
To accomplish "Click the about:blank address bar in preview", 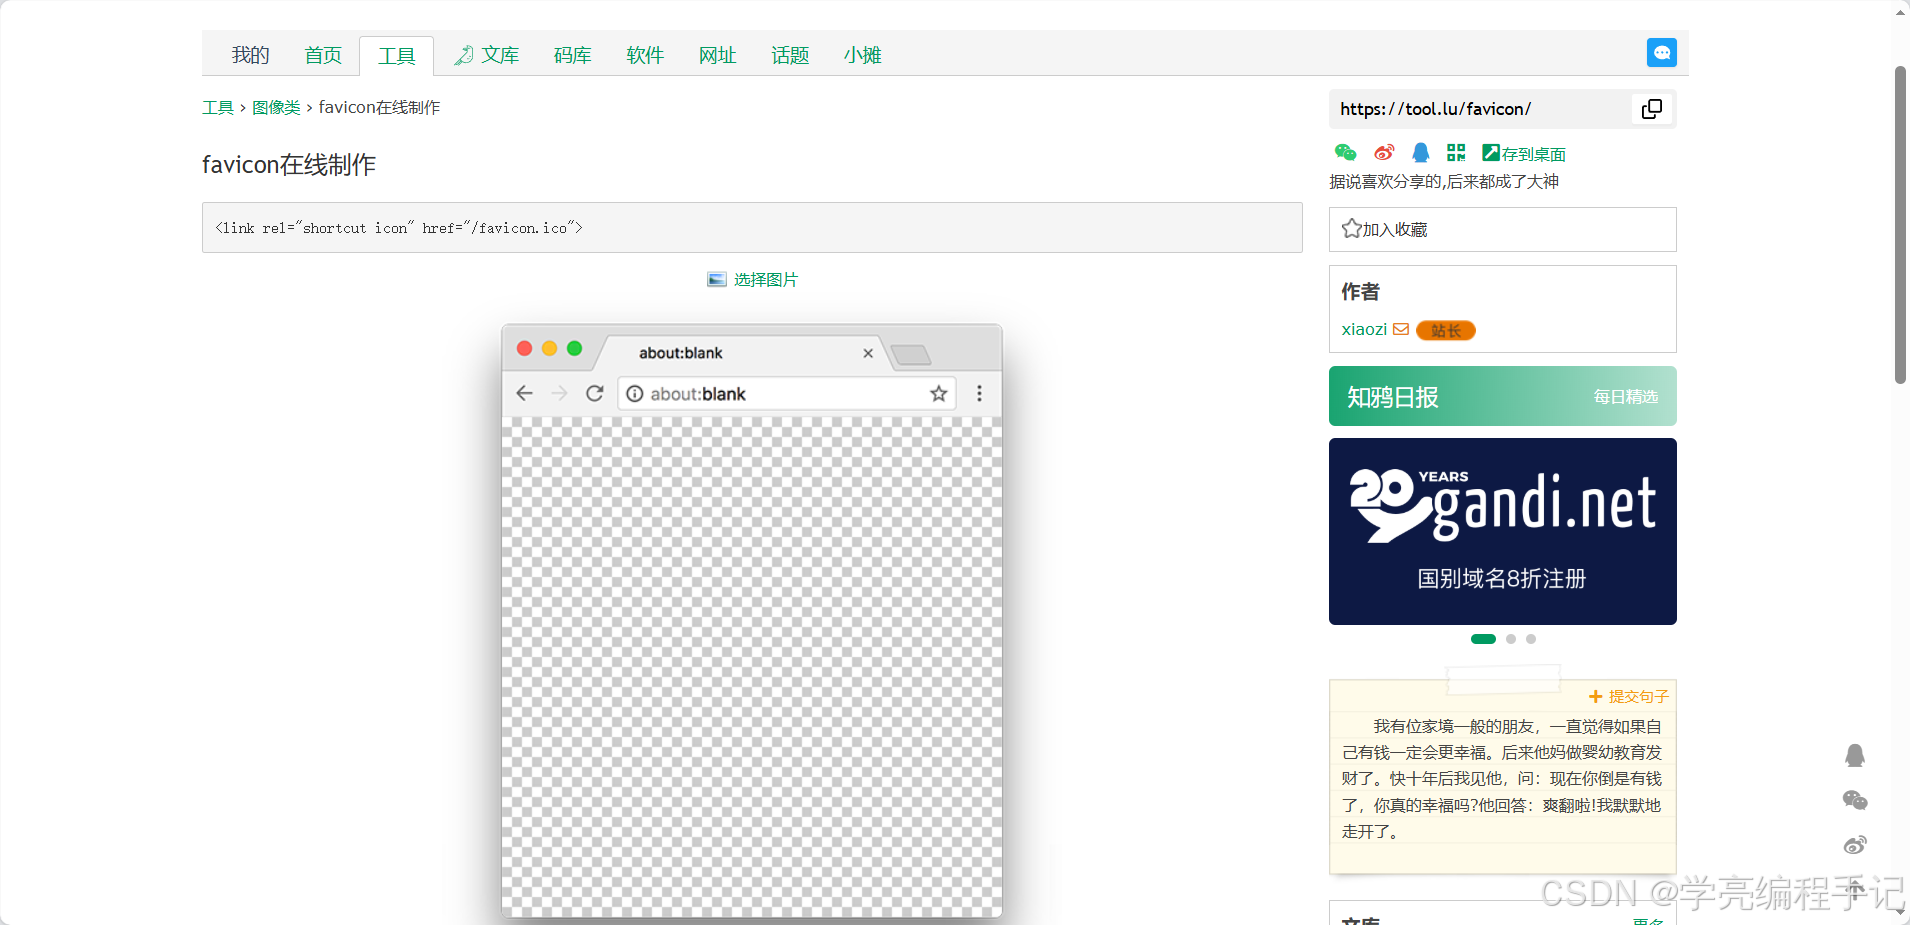I will (787, 394).
